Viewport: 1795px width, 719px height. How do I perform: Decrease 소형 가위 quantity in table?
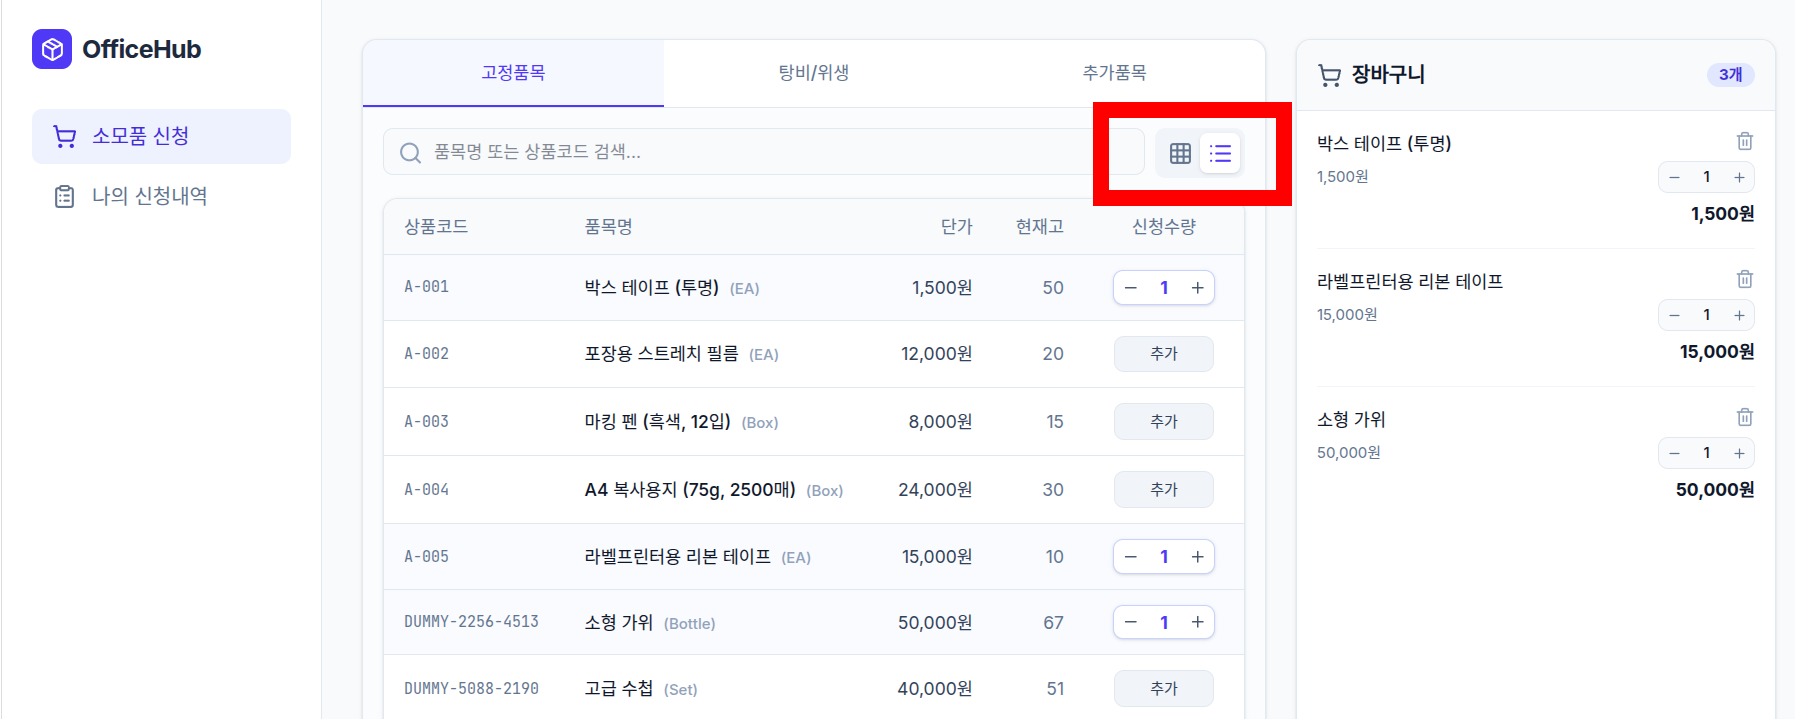click(1131, 622)
